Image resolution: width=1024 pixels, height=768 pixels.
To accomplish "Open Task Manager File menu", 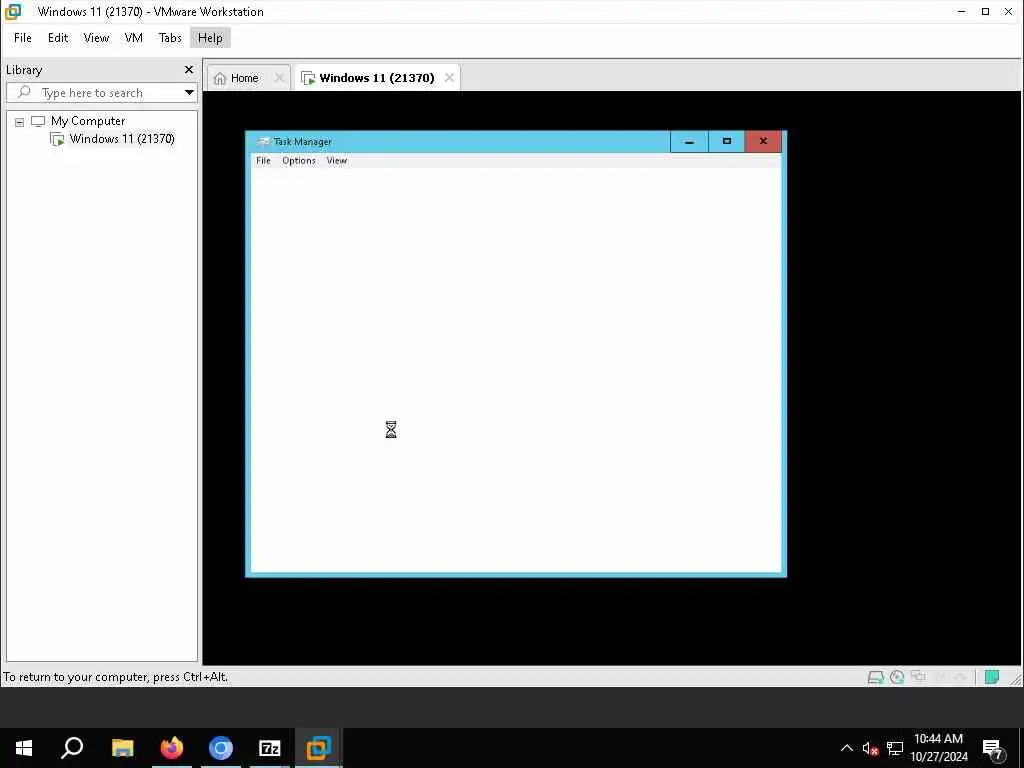I will (x=263, y=161).
